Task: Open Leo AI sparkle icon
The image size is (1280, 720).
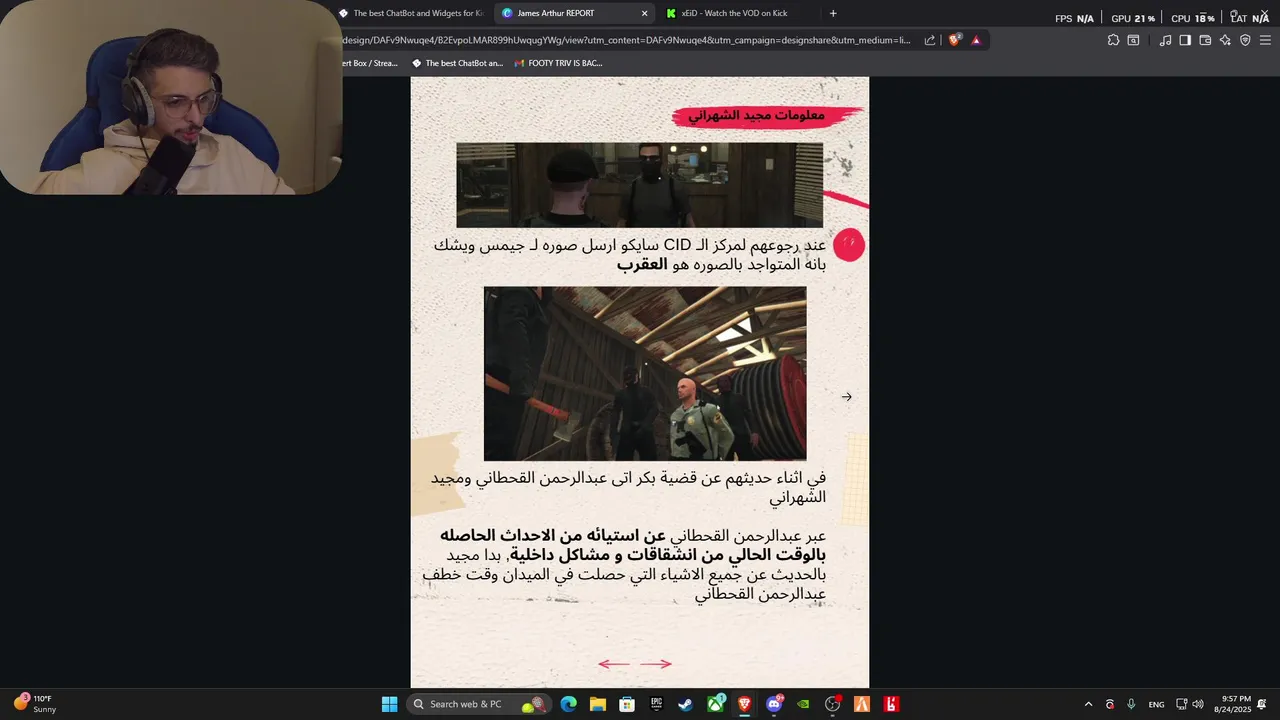Action: [1225, 40]
